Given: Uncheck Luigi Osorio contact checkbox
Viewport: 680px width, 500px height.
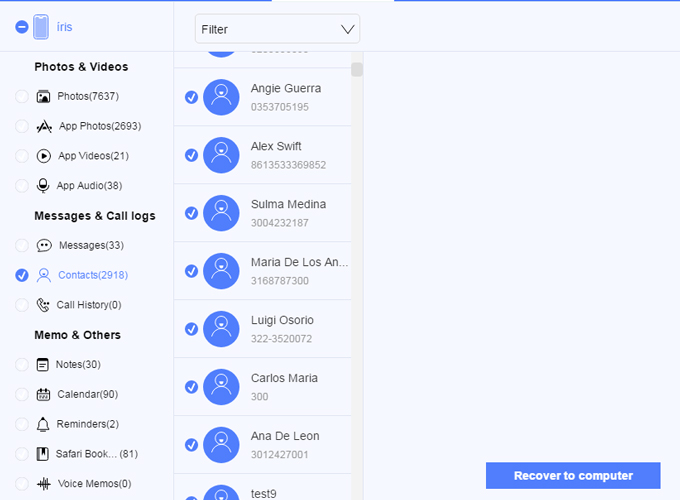Looking at the screenshot, I should (191, 329).
